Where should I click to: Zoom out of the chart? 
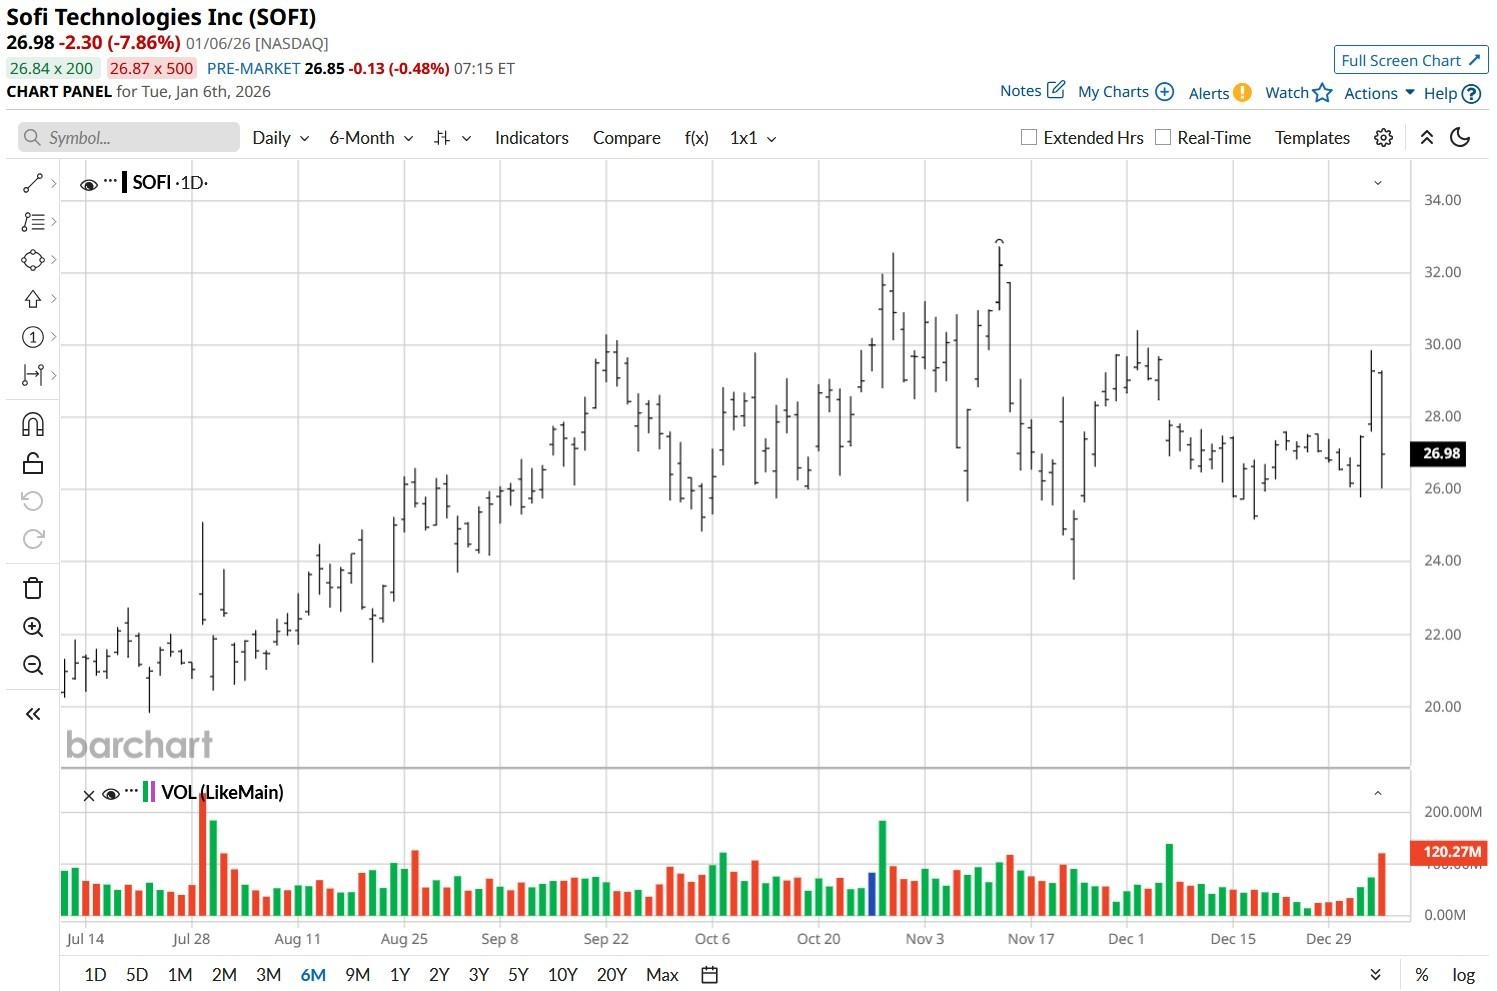tap(32, 665)
